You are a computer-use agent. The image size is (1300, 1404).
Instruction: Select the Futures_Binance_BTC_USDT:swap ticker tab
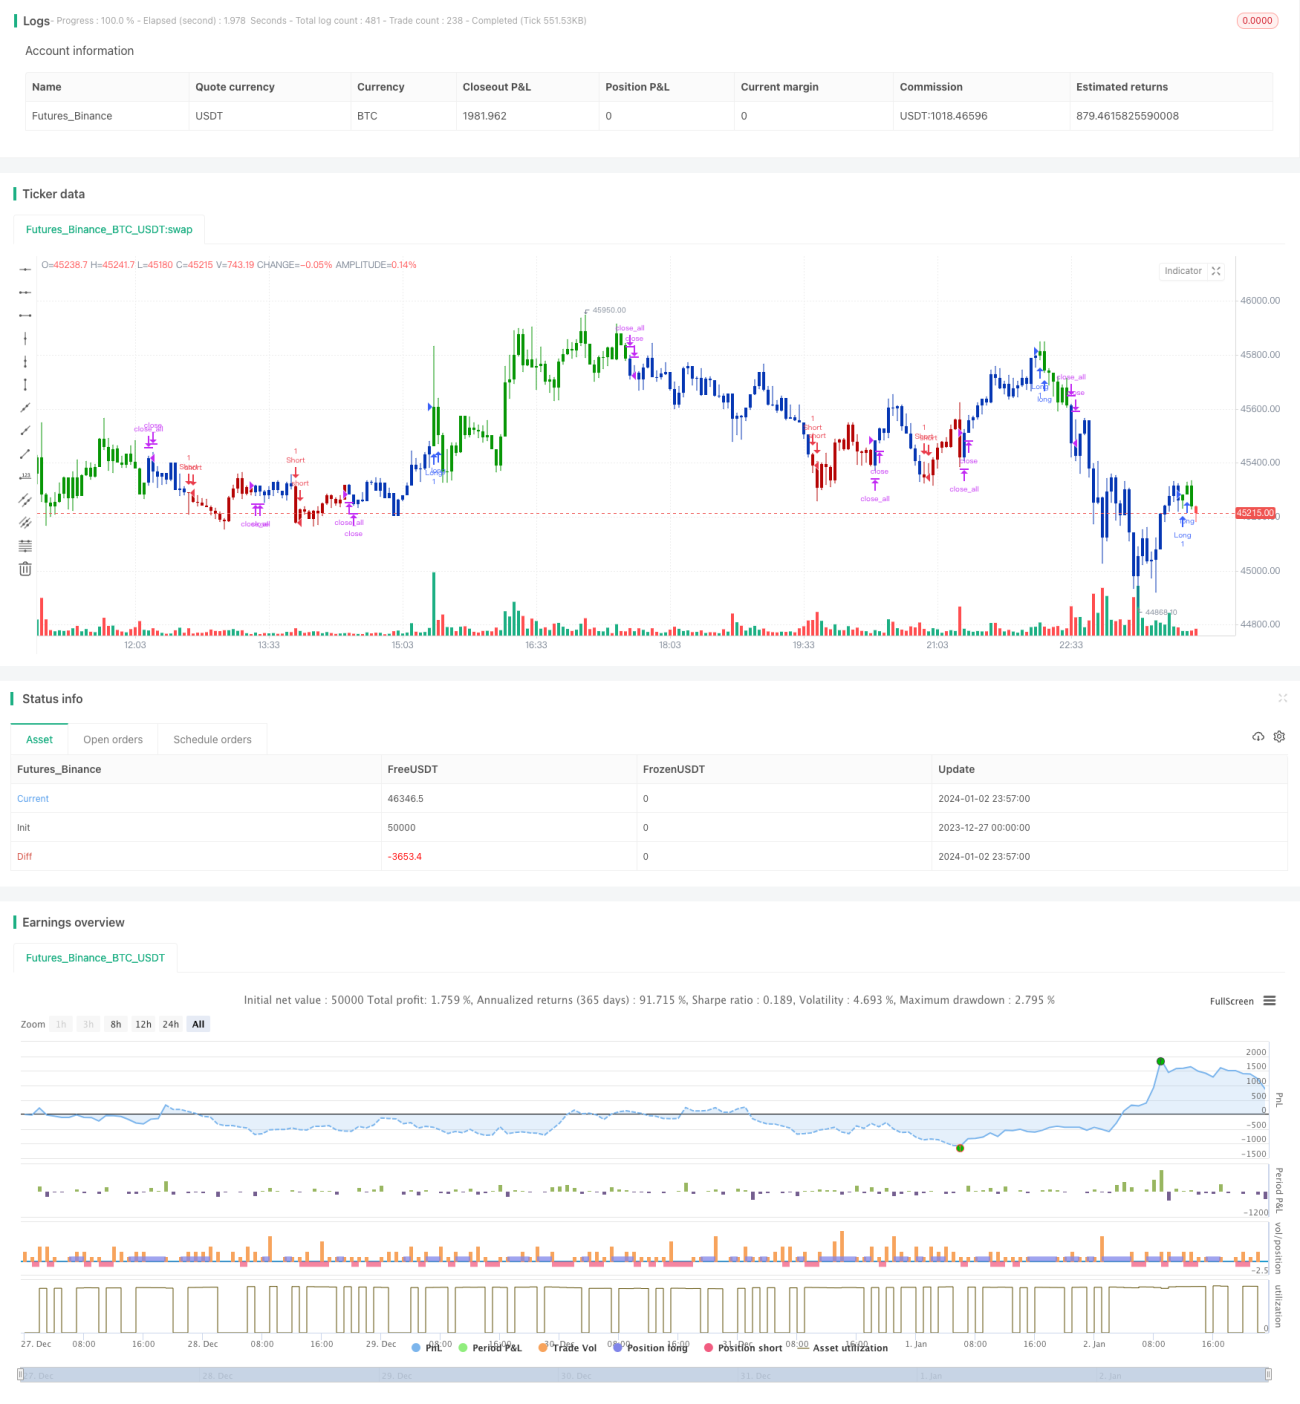pyautogui.click(x=109, y=230)
